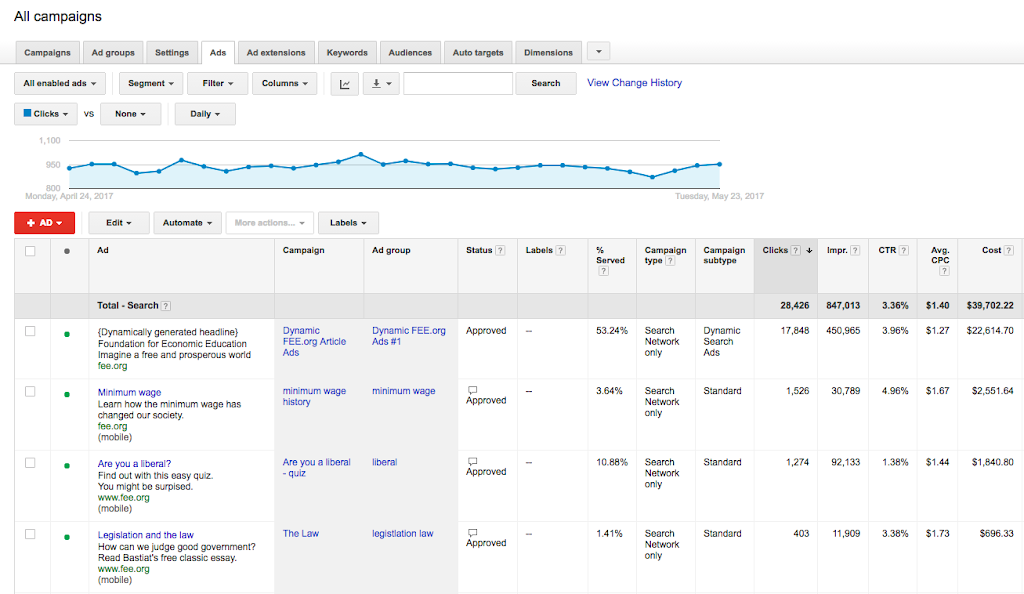Screen dimensions: 1024x594
Task: Click green status dot of Minimum wage ad
Action: (x=67, y=394)
